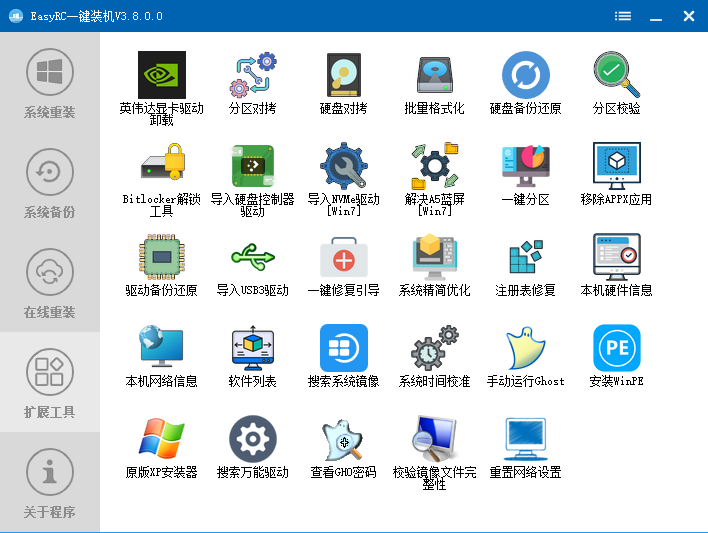The image size is (708, 533).
Task: Run the 分区检验 partition check tool
Action: coord(616,83)
